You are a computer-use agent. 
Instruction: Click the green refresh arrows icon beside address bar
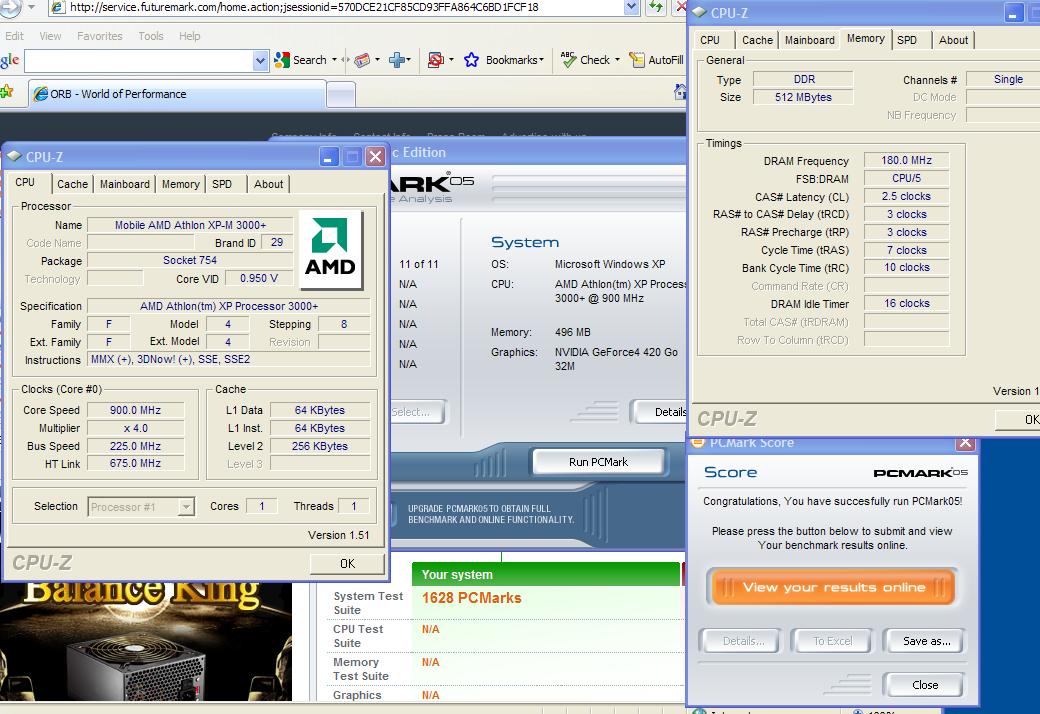pyautogui.click(x=657, y=7)
